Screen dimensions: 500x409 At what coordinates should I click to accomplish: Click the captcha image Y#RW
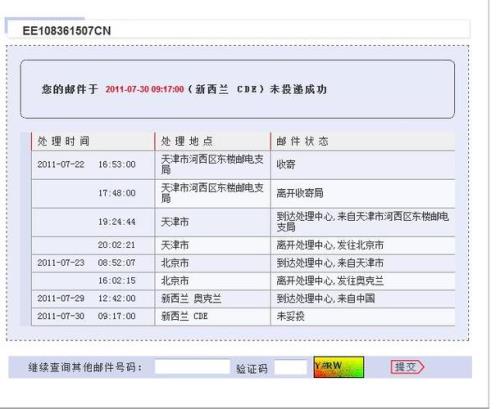pyautogui.click(x=339, y=367)
